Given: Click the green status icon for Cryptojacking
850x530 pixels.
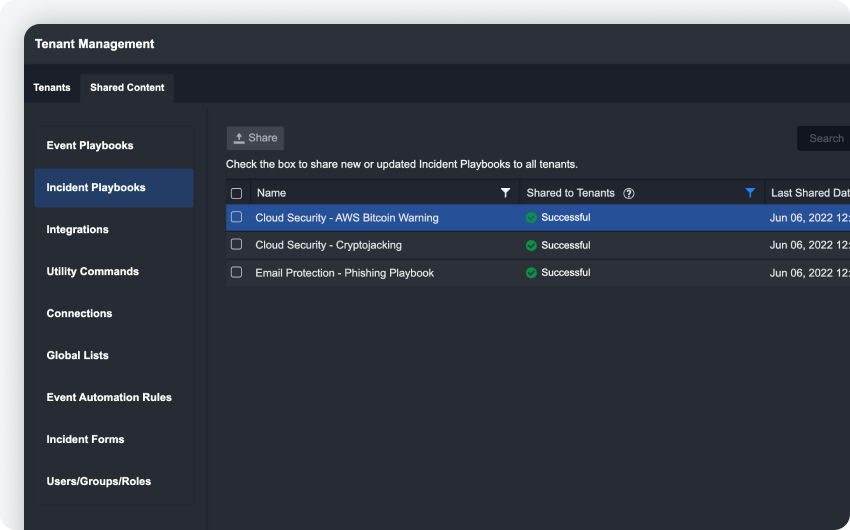Looking at the screenshot, I should [532, 245].
